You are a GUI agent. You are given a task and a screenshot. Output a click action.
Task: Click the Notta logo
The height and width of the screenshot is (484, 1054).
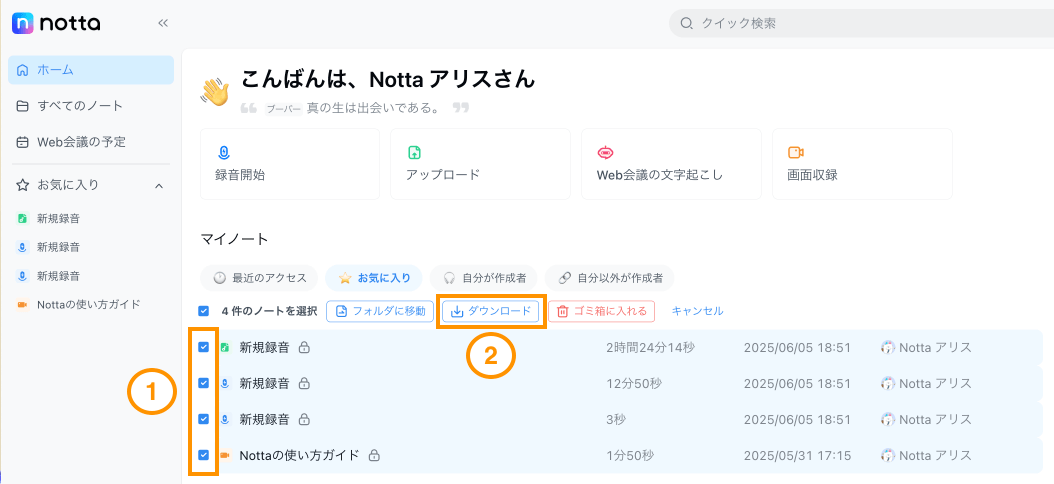pos(56,24)
